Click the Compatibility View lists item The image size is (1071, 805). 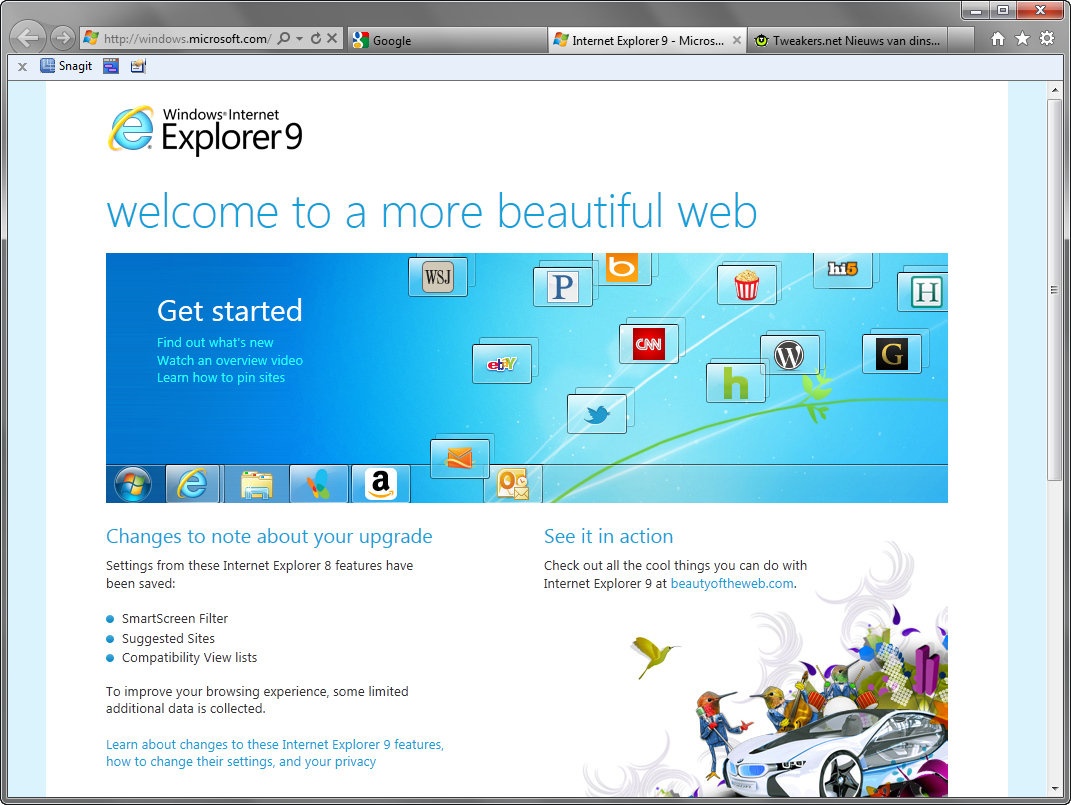click(189, 658)
